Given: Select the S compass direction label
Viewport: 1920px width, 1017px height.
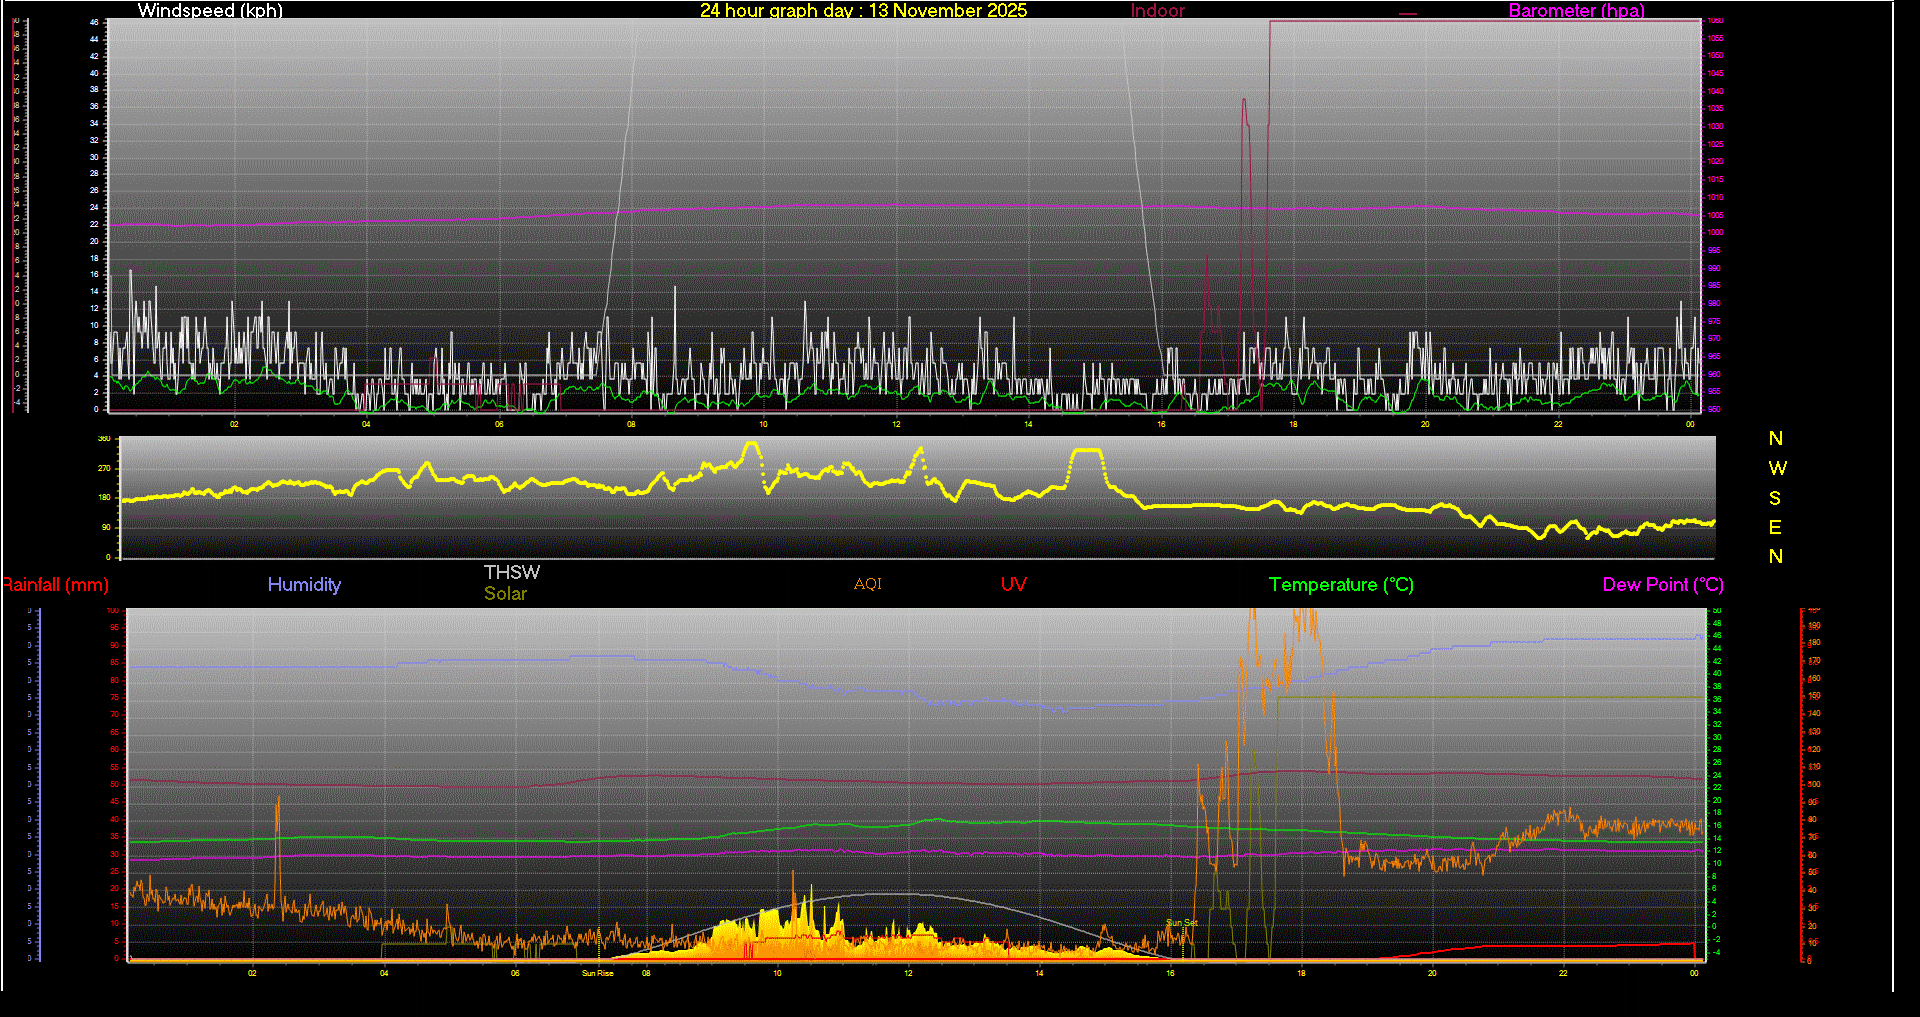Looking at the screenshot, I should [x=1775, y=498].
